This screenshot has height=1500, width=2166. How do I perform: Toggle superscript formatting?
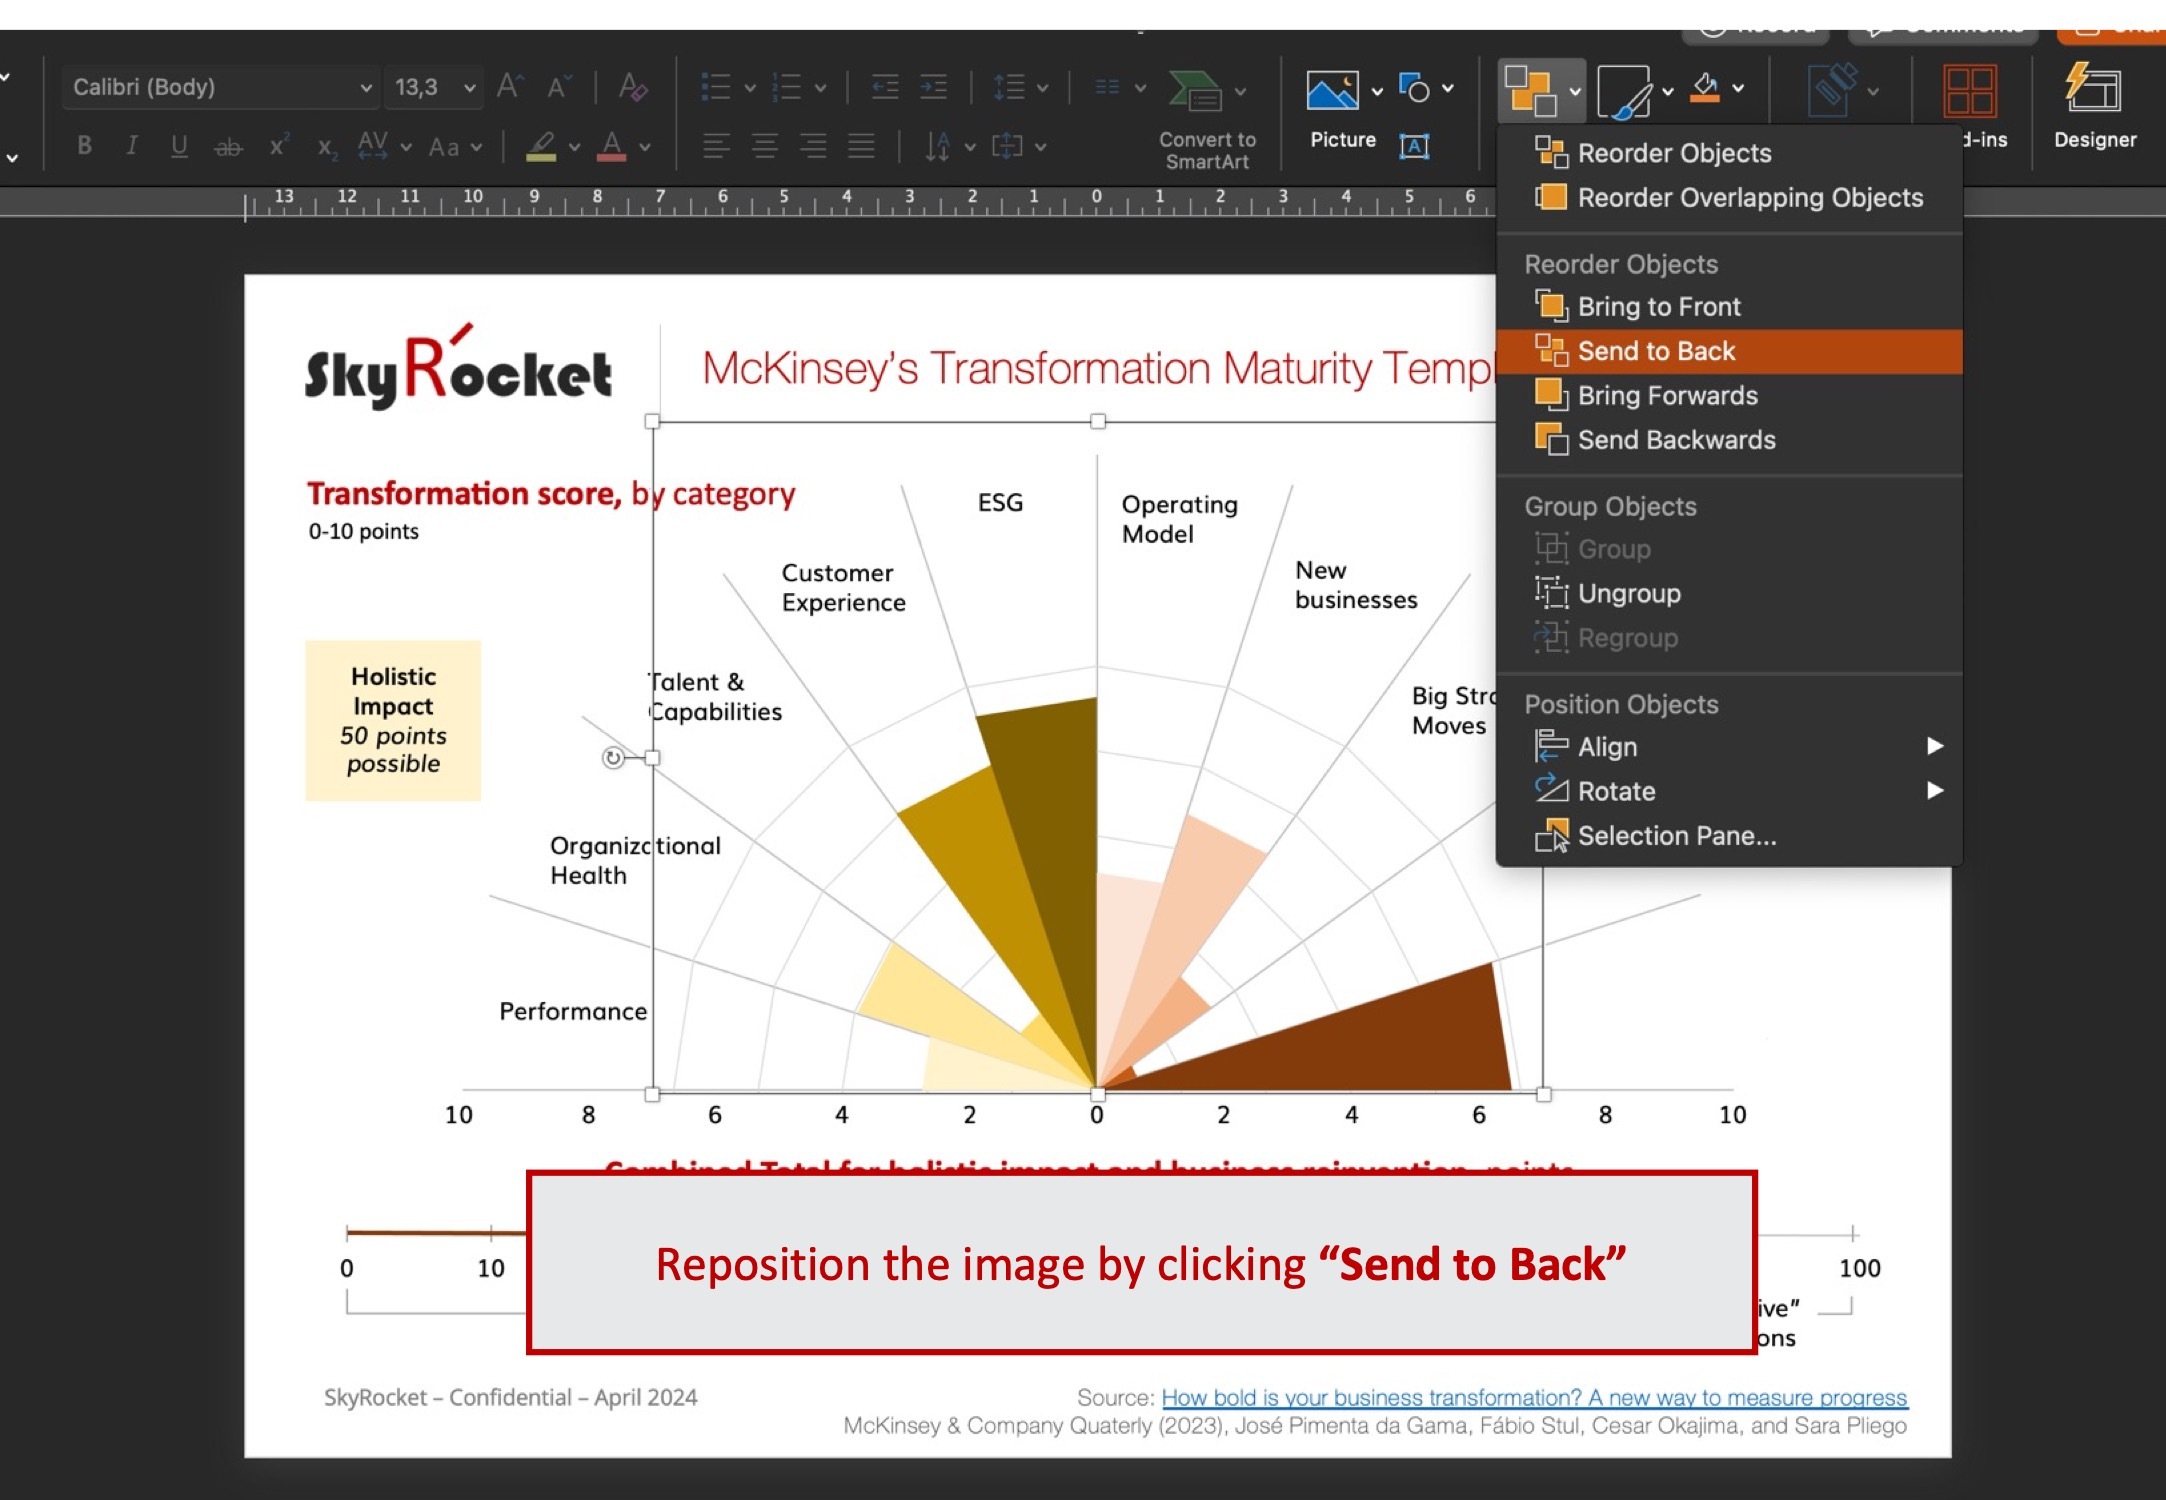pos(279,146)
